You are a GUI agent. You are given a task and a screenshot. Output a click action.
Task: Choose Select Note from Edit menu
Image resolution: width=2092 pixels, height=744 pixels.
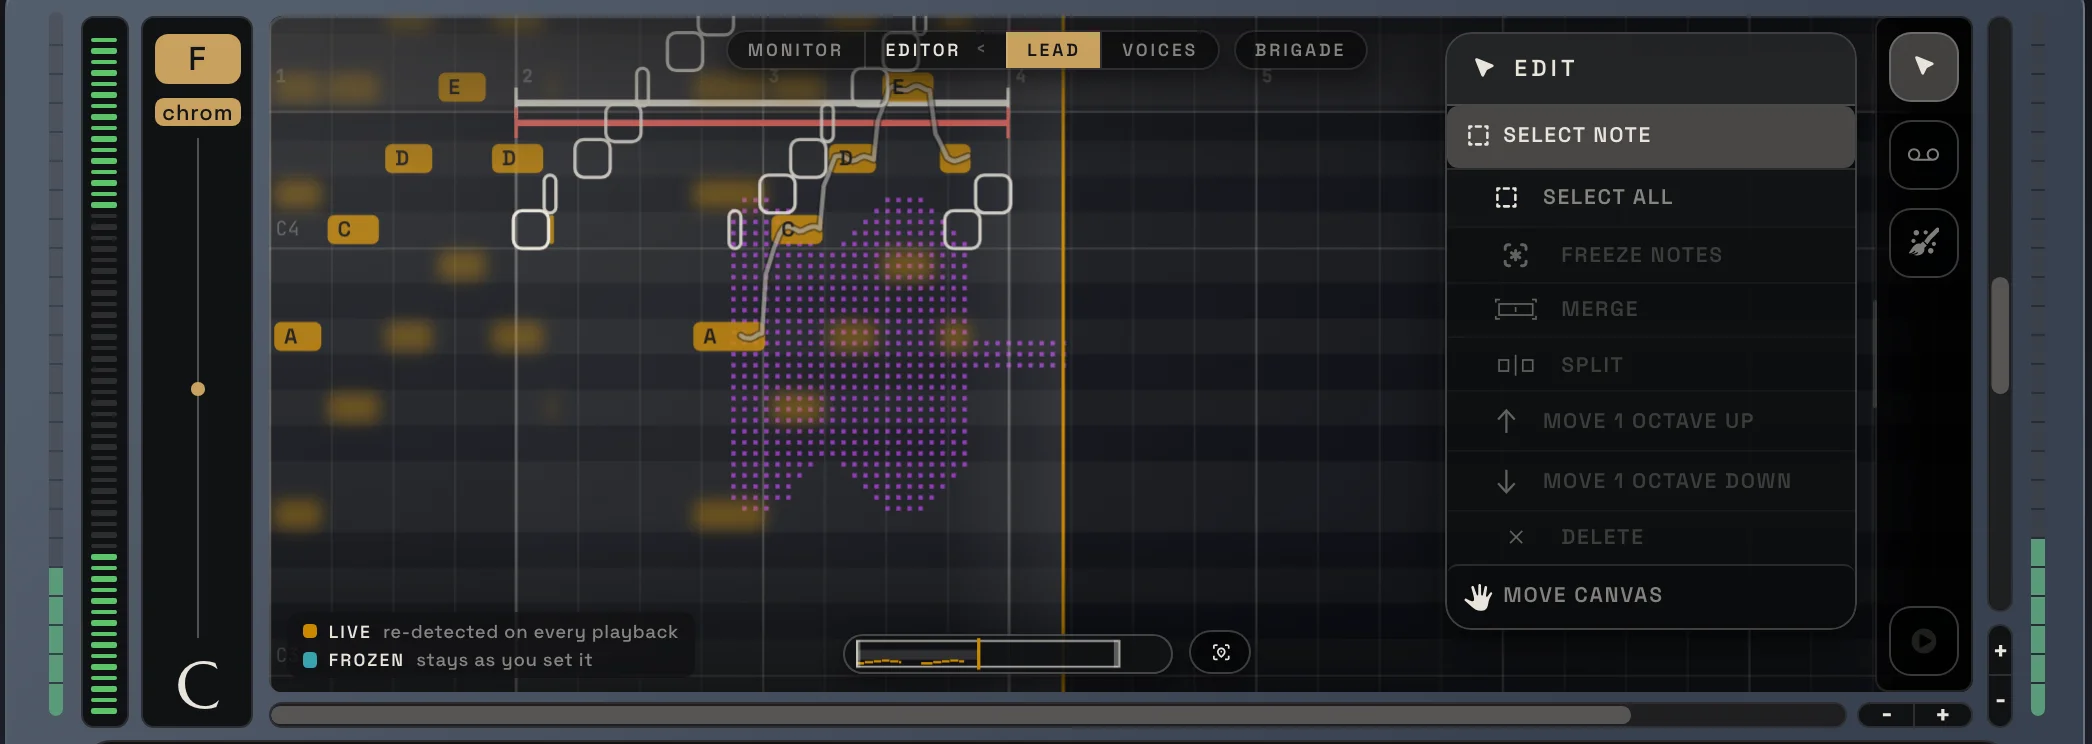[x=1650, y=136]
